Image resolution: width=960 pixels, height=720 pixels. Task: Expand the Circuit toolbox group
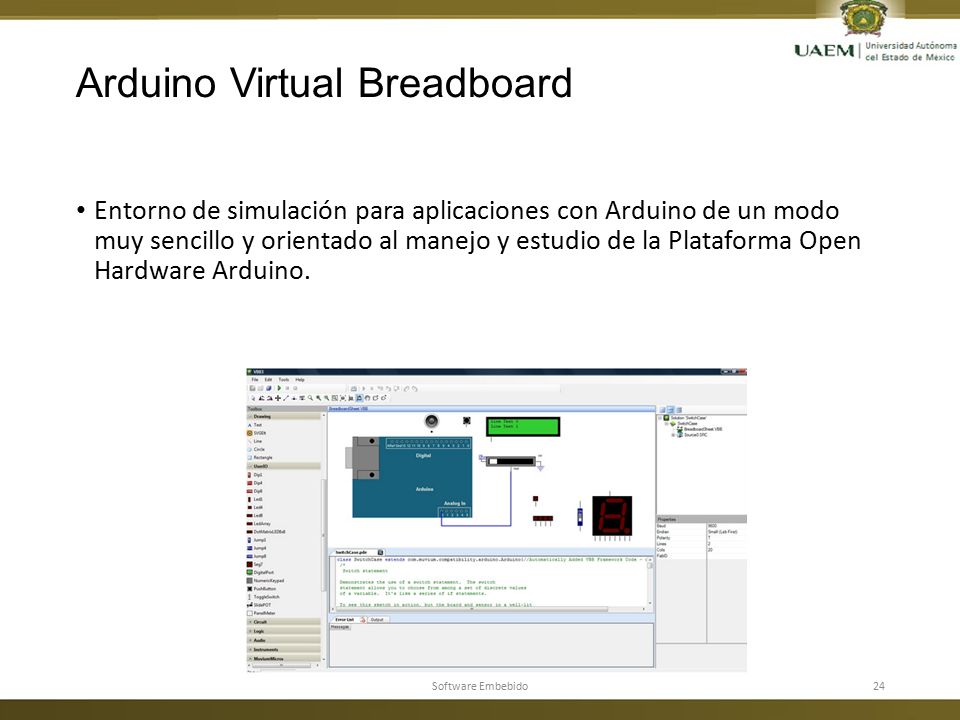(284, 621)
